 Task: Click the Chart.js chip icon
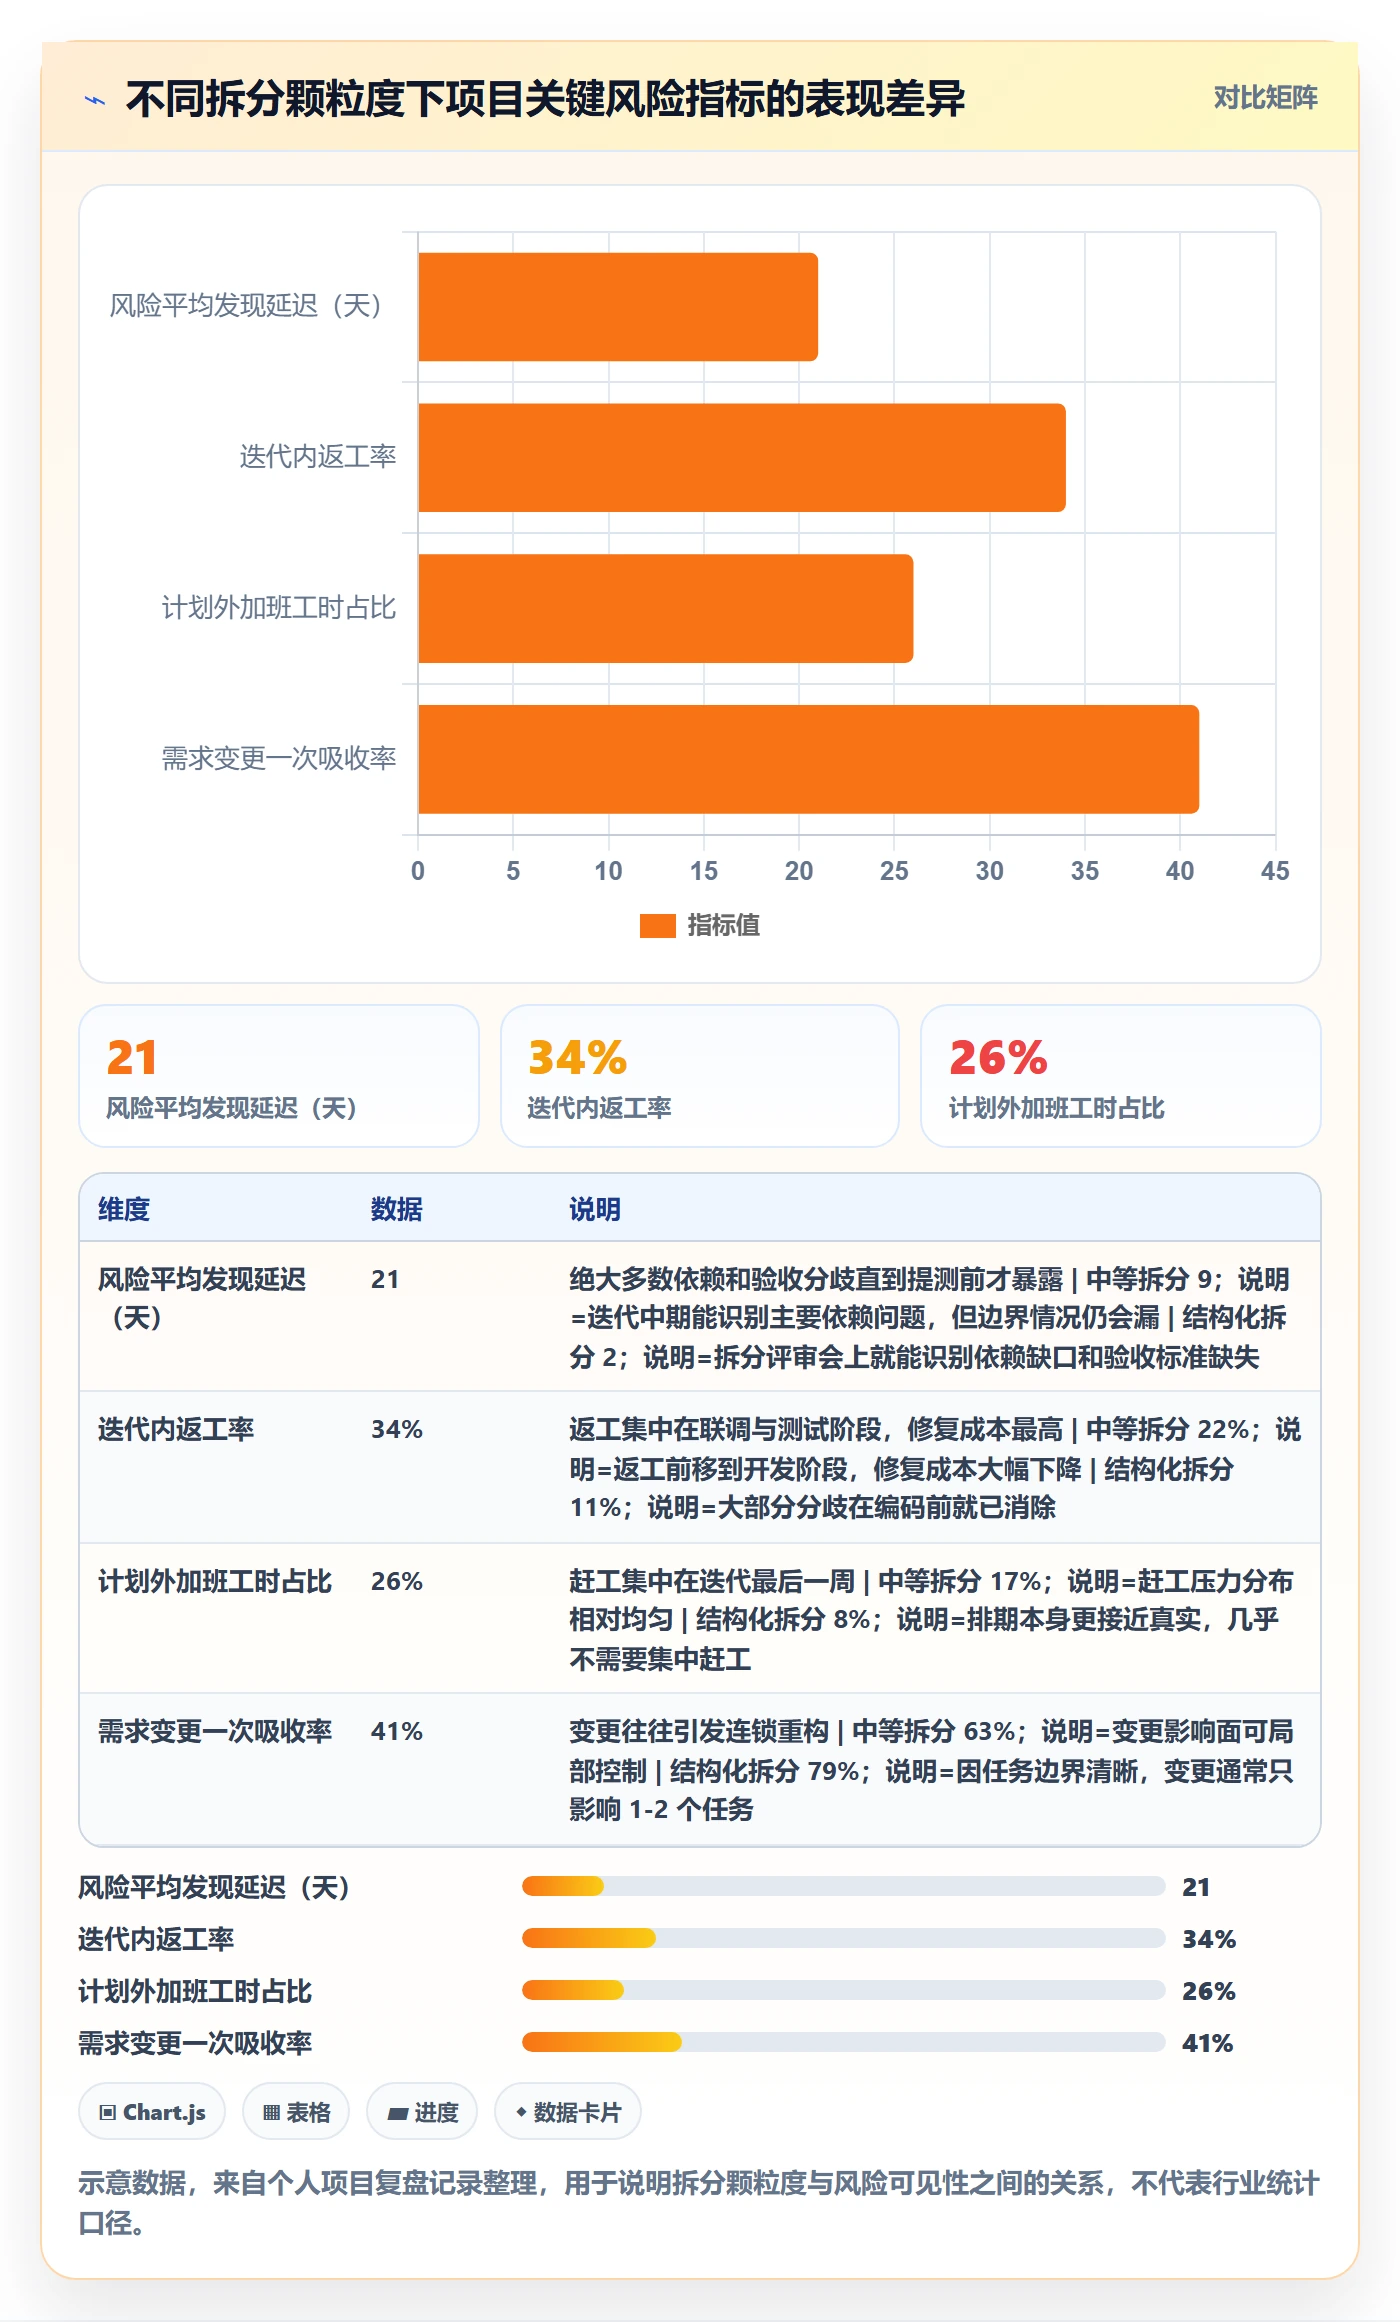[x=108, y=2113]
